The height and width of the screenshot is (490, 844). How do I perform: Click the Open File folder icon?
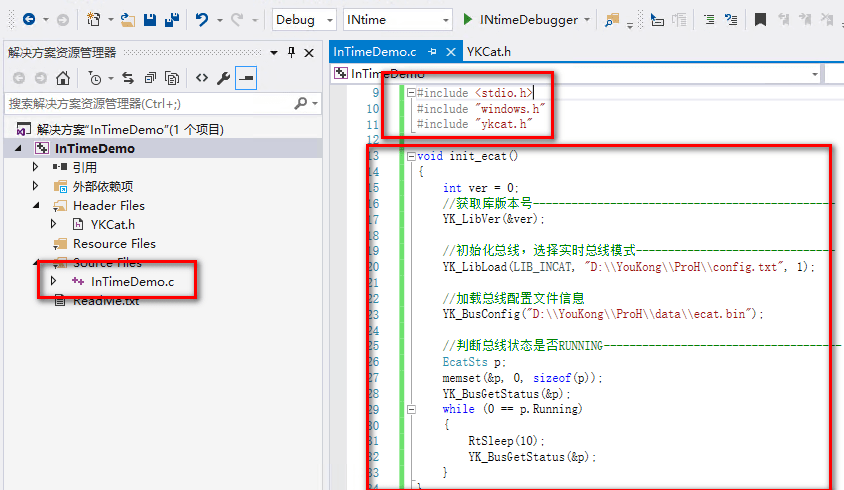pyautogui.click(x=128, y=20)
